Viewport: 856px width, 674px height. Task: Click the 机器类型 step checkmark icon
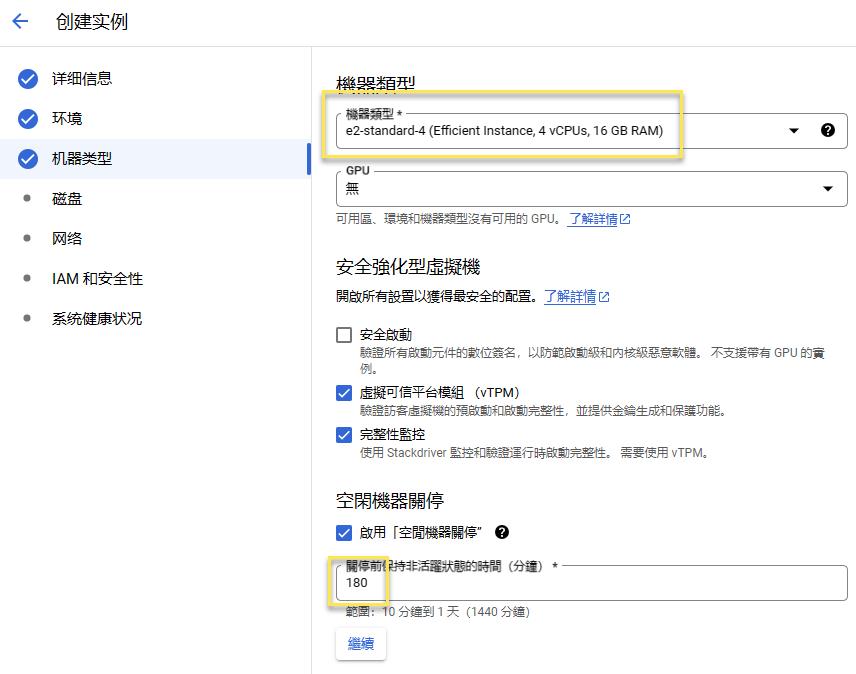[x=28, y=159]
